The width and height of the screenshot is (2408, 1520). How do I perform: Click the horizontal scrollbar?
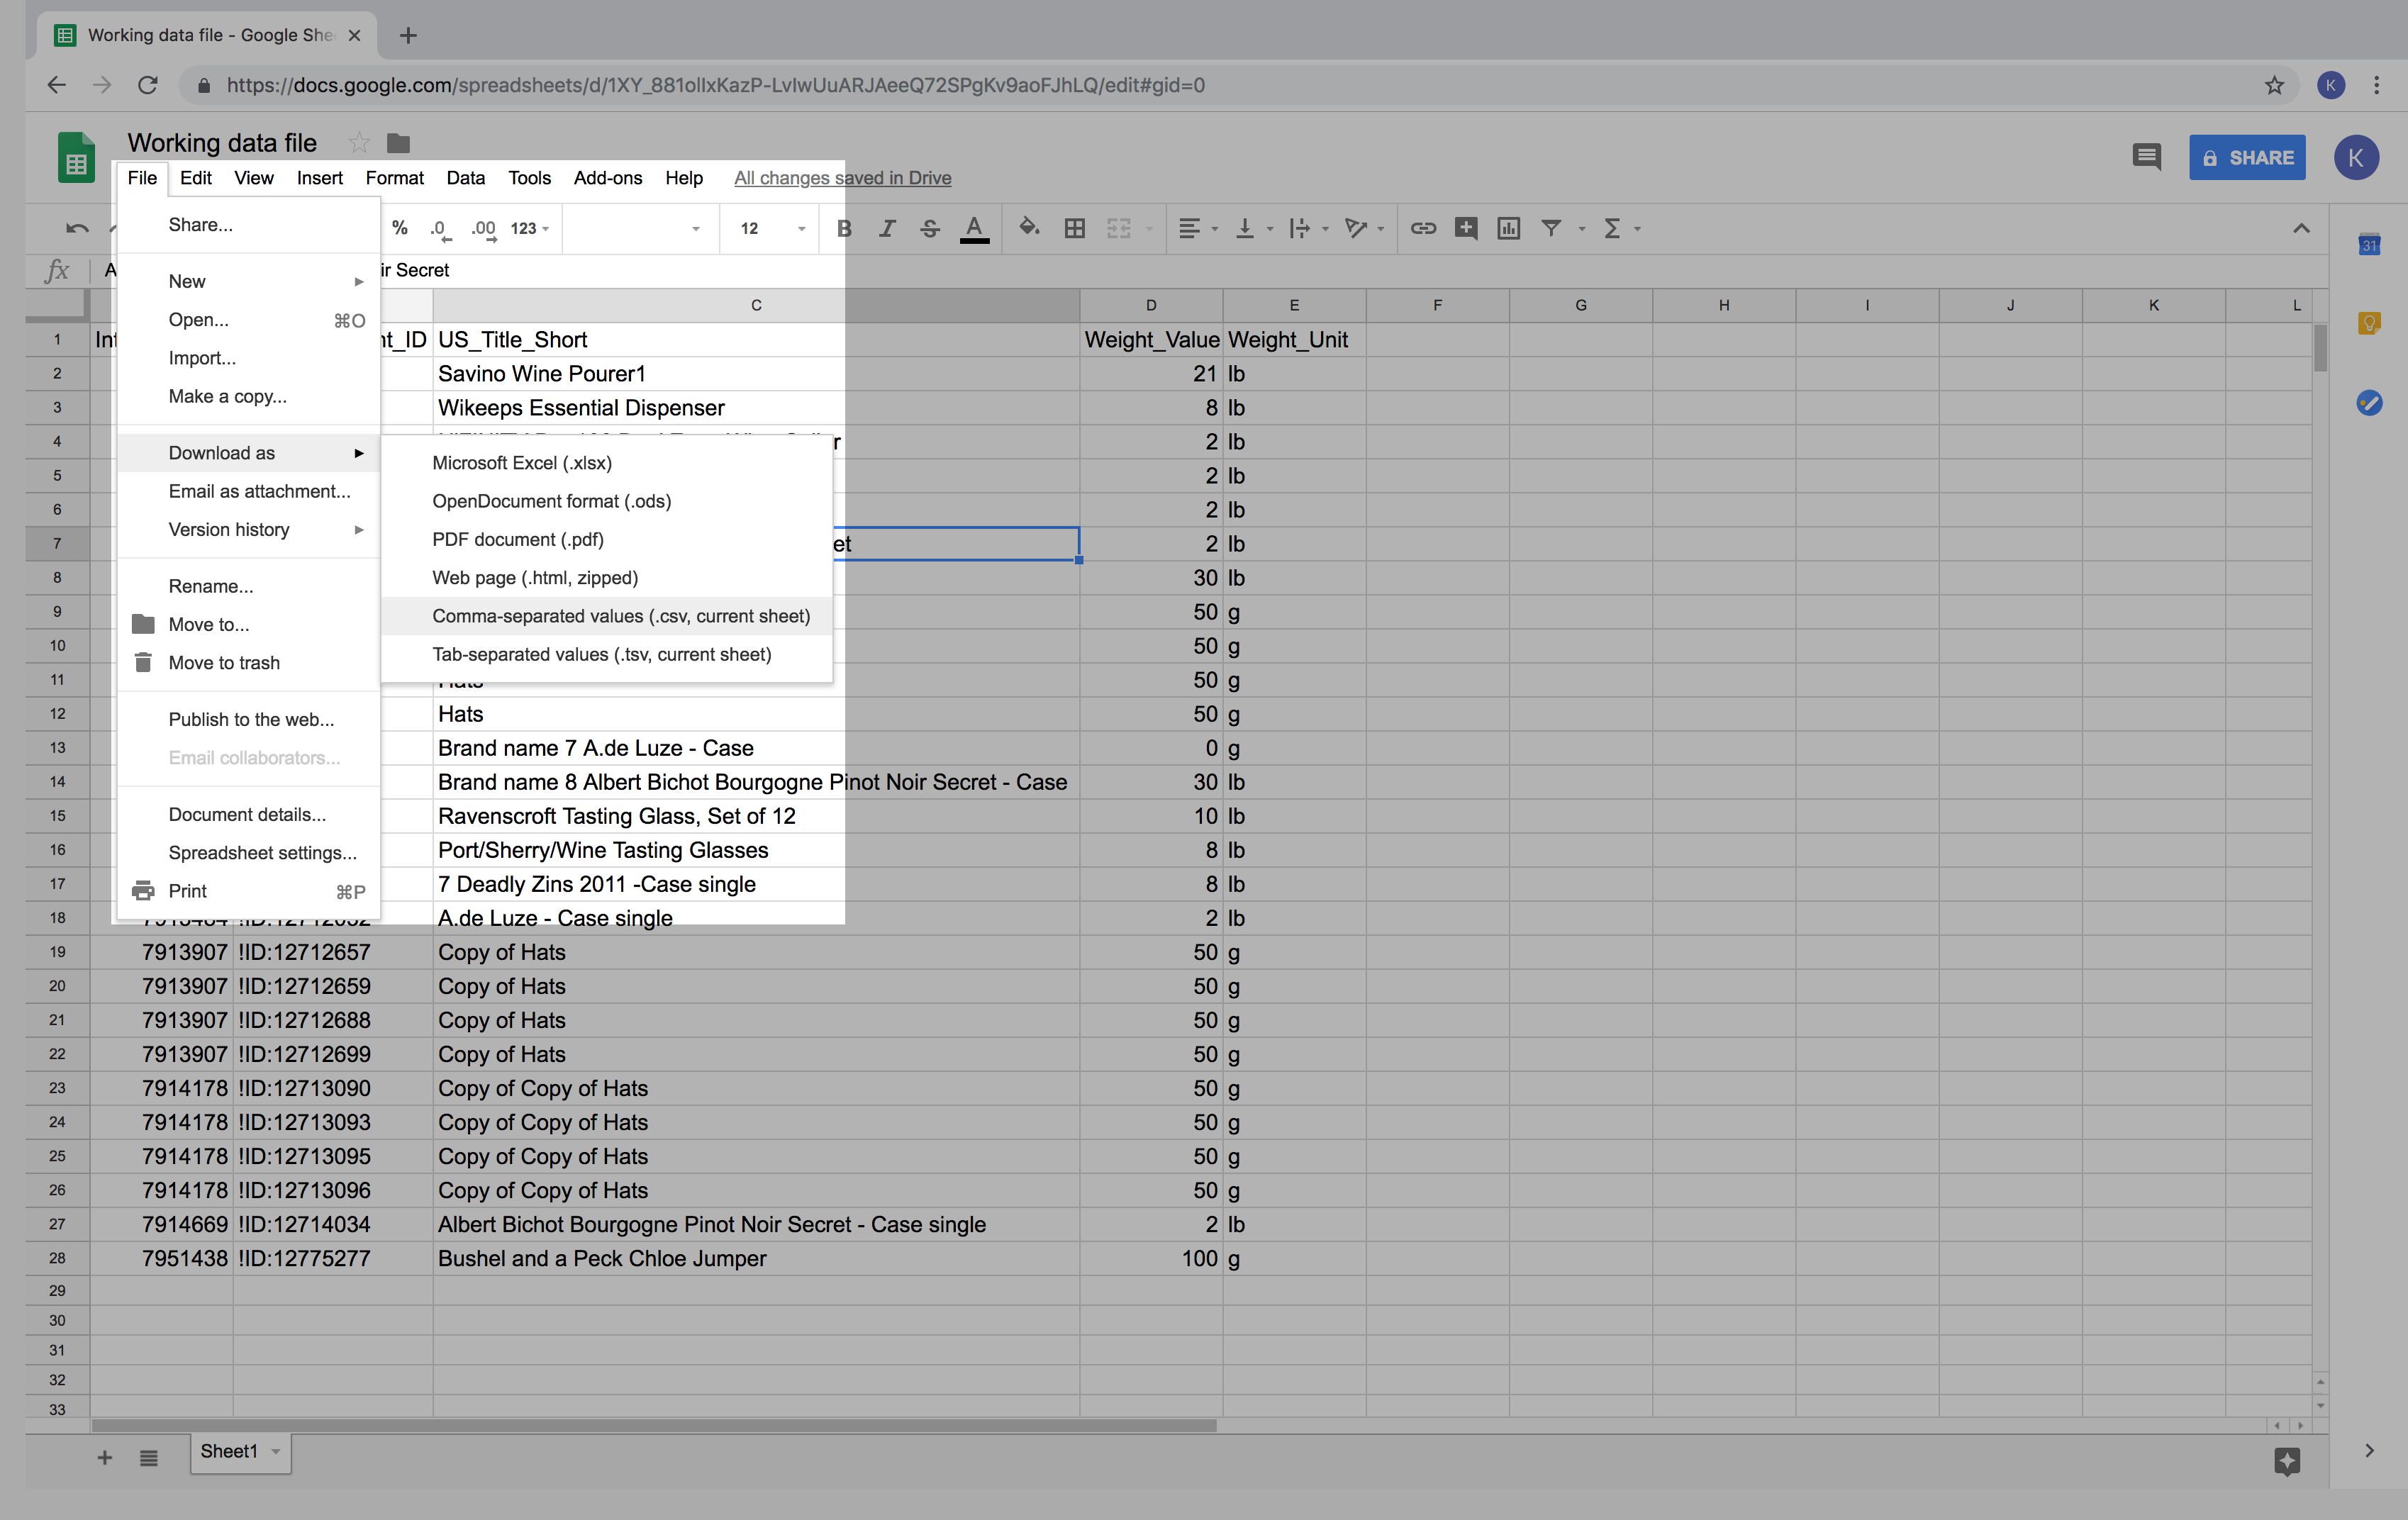click(x=654, y=1425)
